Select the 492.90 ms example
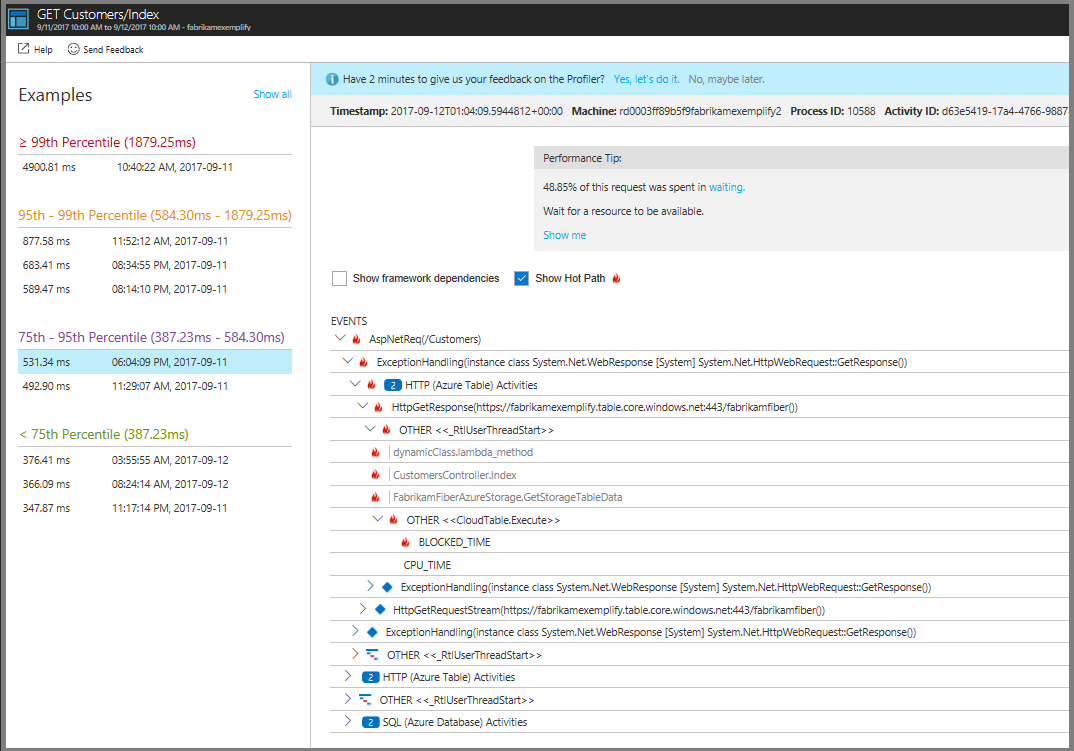This screenshot has height=751, width=1074. (155, 386)
